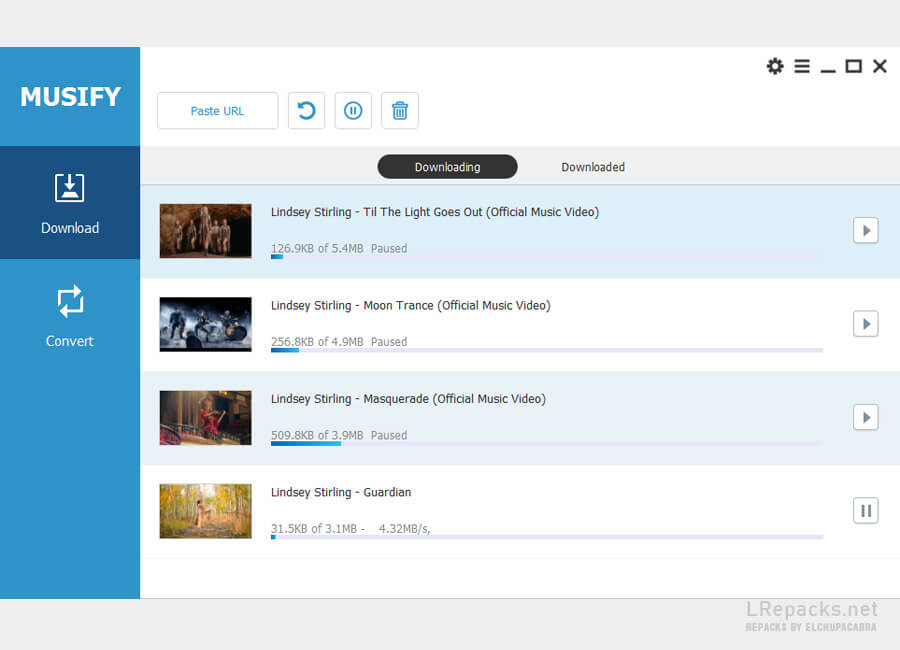Click Til The Light Goes Out thumbnail
Screen dimensions: 900x650
point(205,231)
